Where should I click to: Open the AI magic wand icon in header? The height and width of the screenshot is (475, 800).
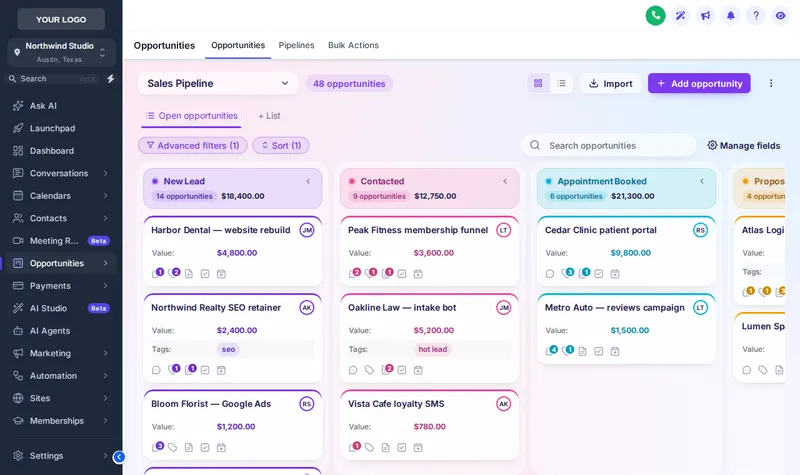point(680,15)
